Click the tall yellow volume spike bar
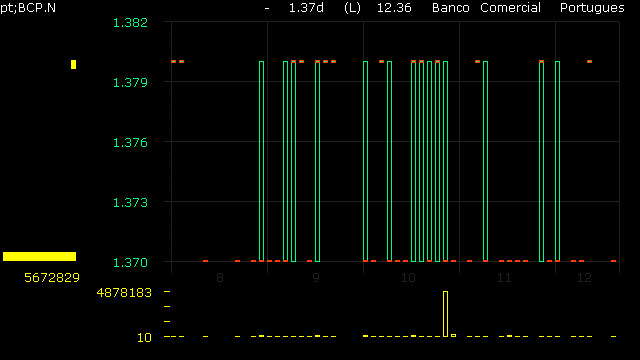 pyautogui.click(x=445, y=314)
